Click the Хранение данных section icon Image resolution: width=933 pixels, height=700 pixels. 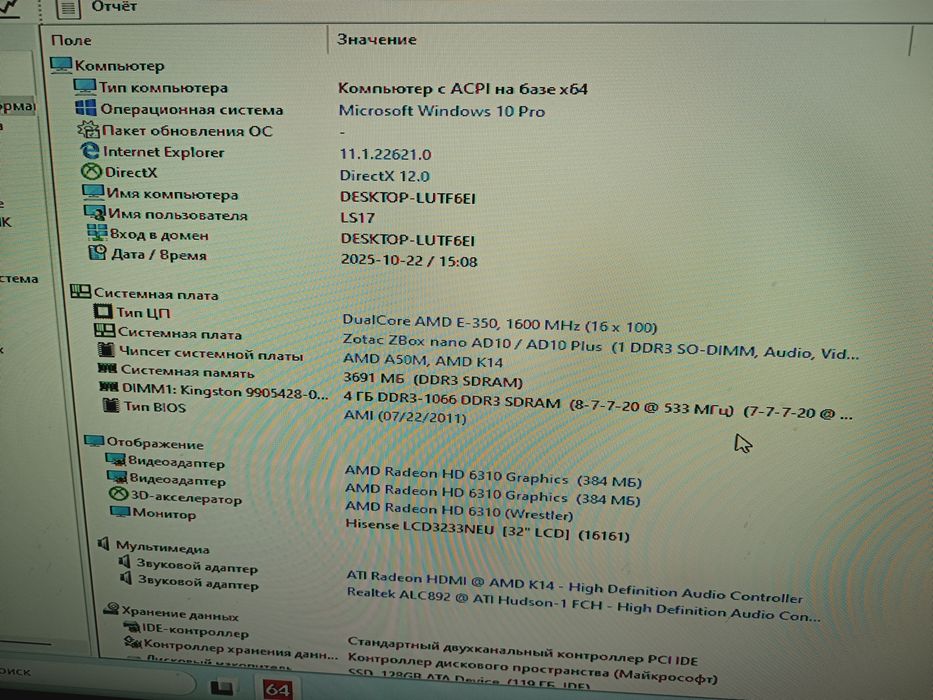click(x=111, y=609)
